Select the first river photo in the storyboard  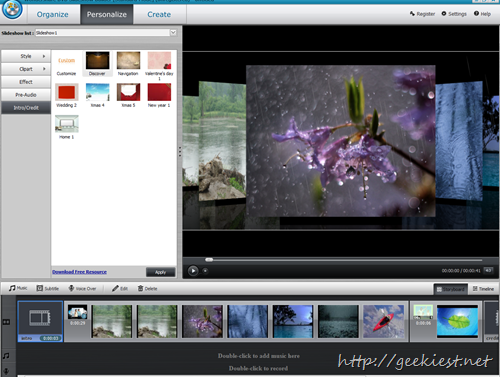pos(112,321)
